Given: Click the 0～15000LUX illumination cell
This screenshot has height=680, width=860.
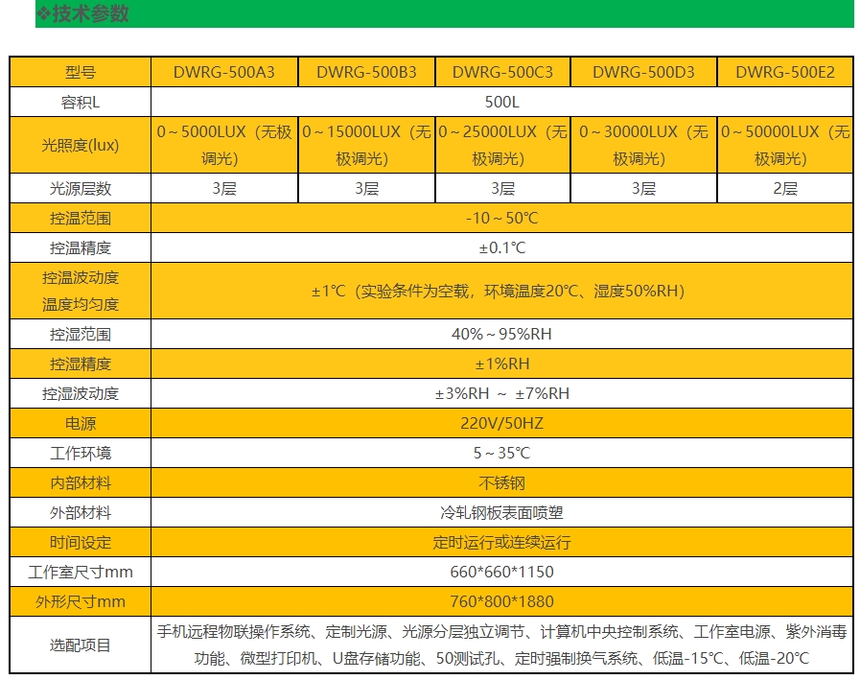Looking at the screenshot, I should point(366,145).
